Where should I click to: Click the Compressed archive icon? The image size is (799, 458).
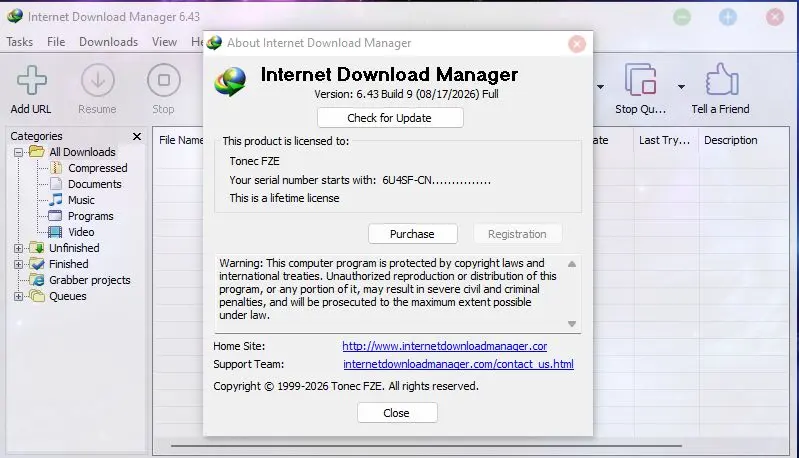[56, 168]
